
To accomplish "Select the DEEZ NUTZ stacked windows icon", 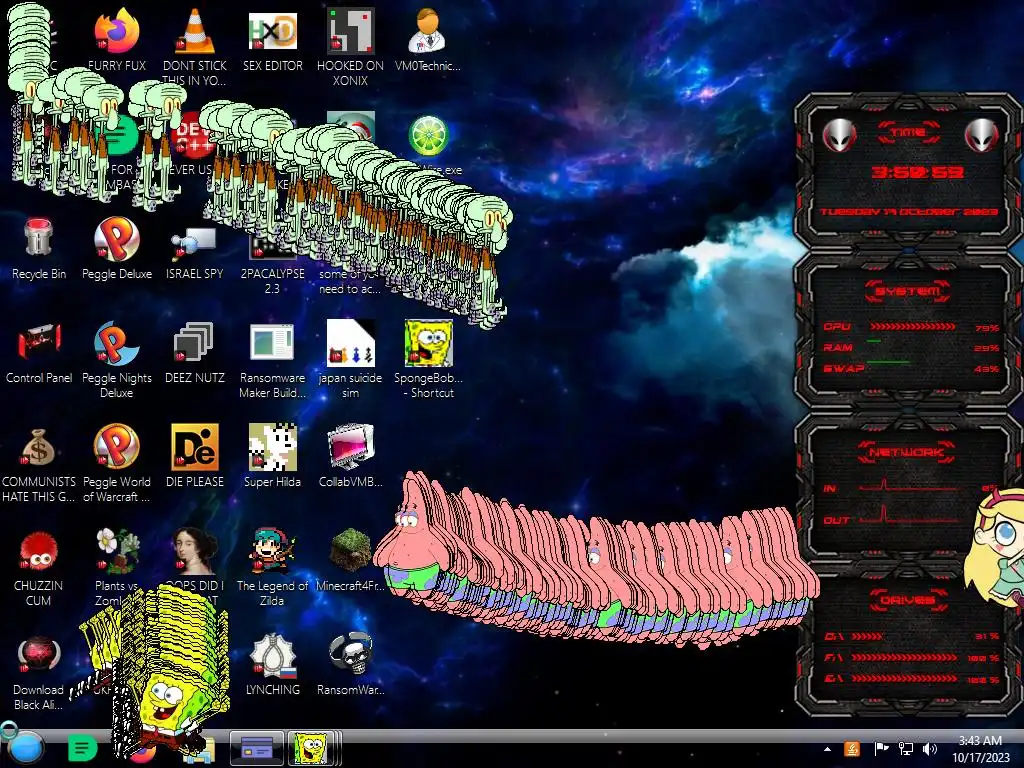I will coord(195,342).
